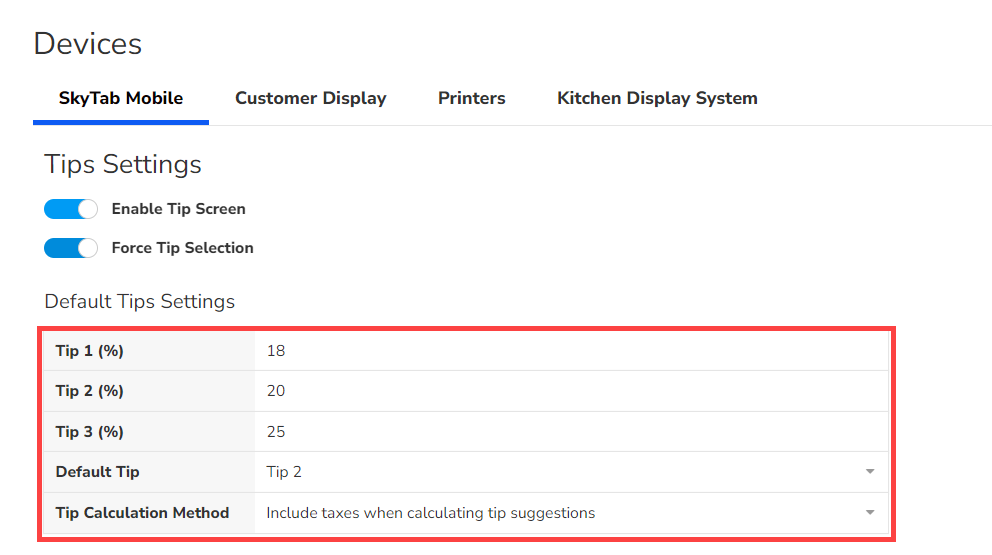The width and height of the screenshot is (992, 555).
Task: Disable Force Tip Selection switch
Action: pyautogui.click(x=71, y=248)
